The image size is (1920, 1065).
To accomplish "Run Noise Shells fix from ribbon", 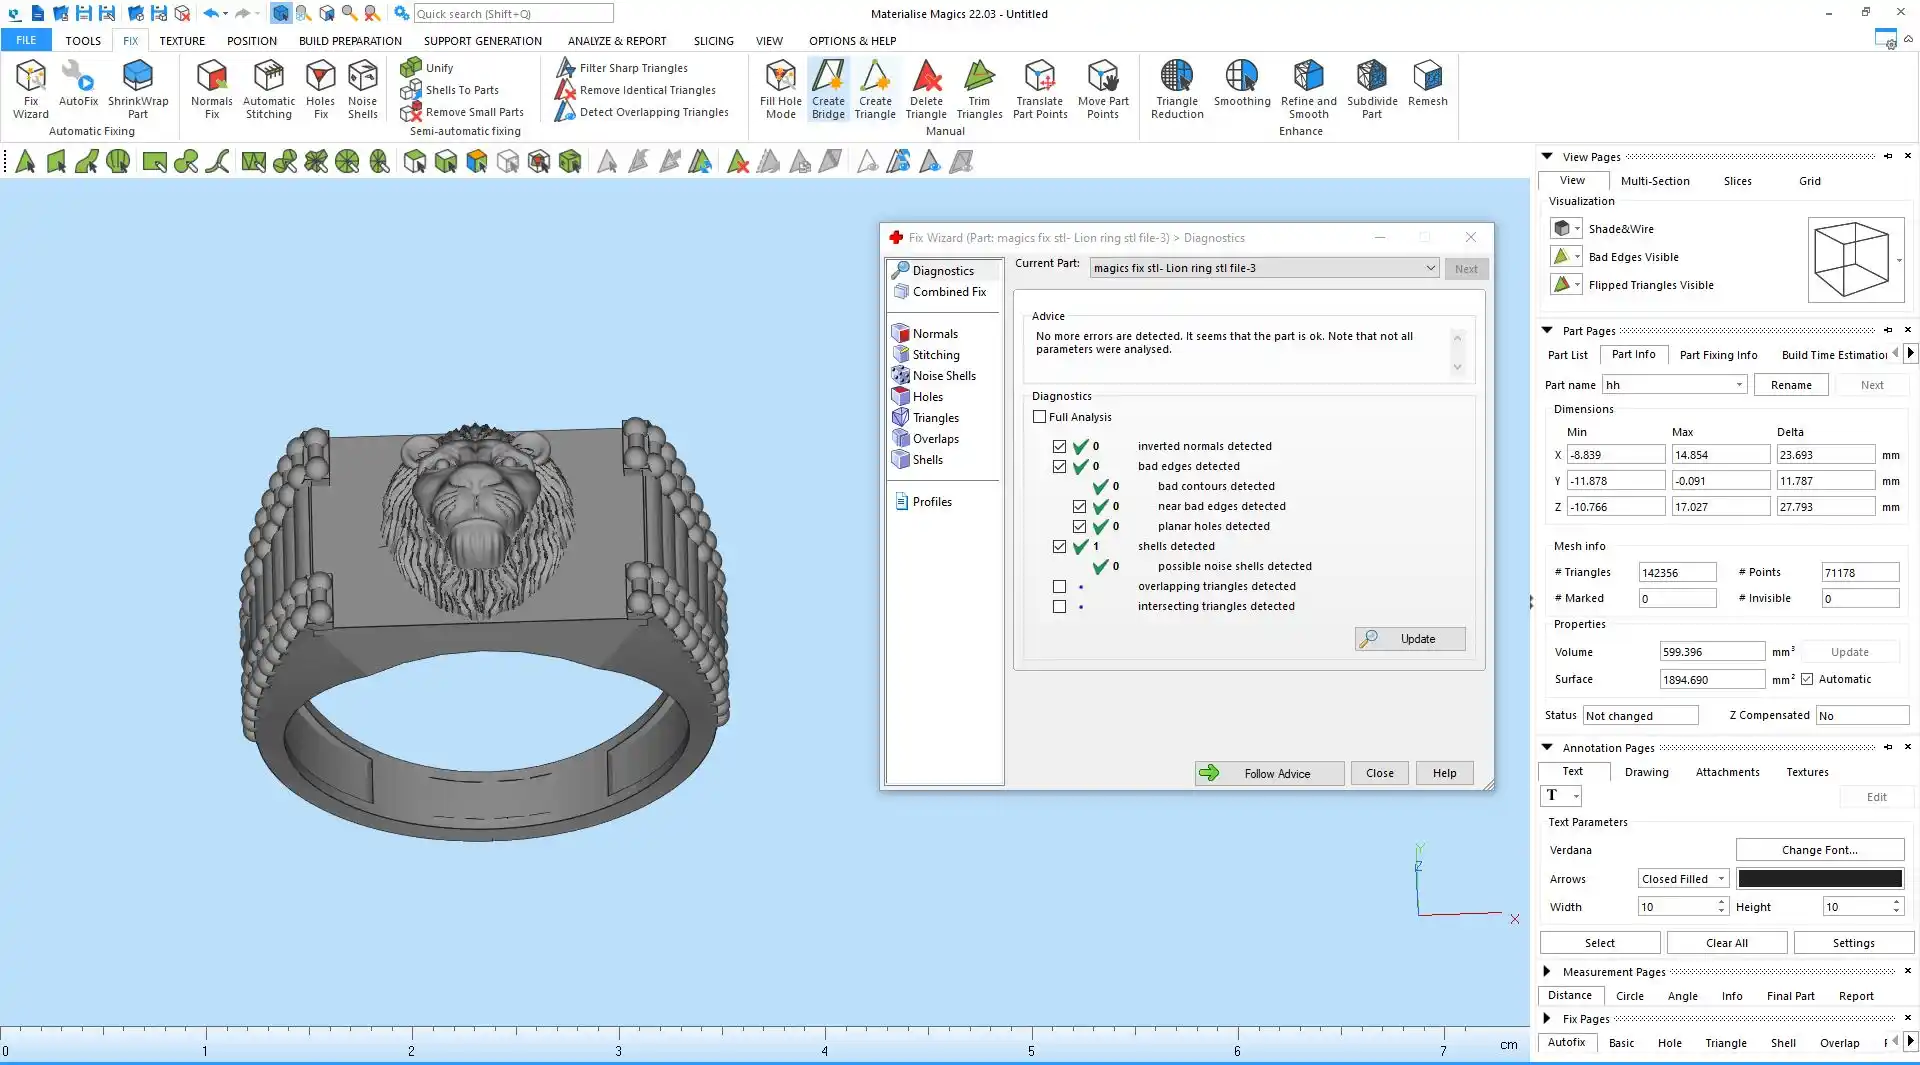I will tap(362, 88).
